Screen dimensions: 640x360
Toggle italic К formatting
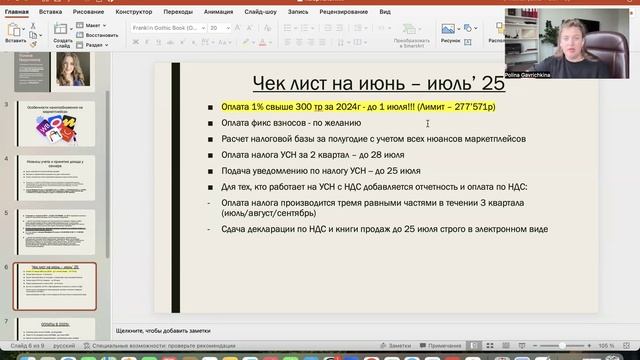point(147,42)
